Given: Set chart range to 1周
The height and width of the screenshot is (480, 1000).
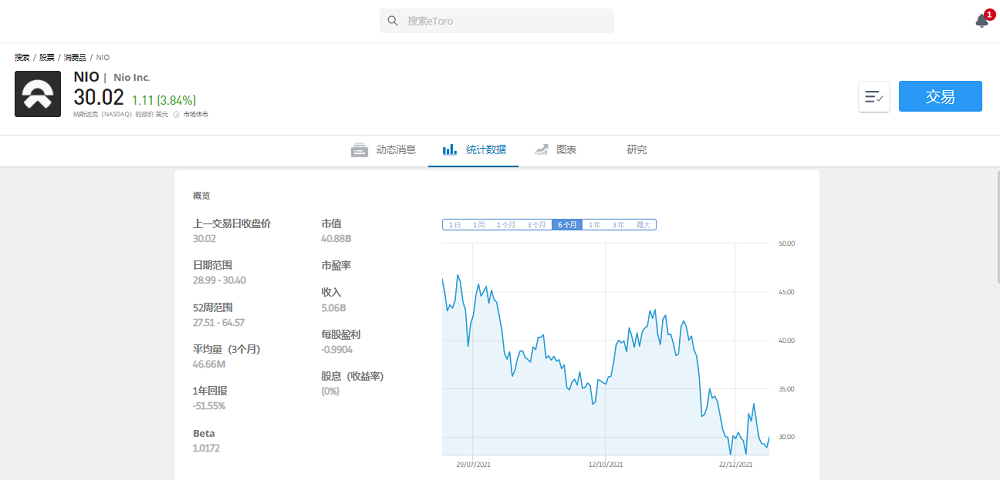Looking at the screenshot, I should tap(479, 224).
